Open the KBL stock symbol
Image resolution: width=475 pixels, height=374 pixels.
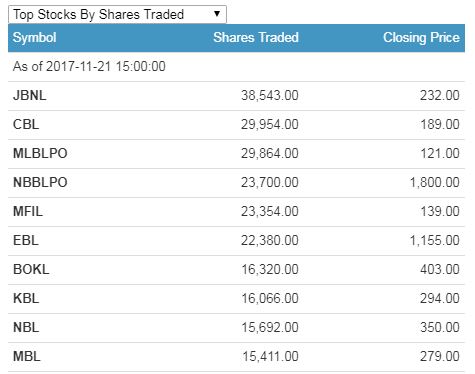pos(26,299)
